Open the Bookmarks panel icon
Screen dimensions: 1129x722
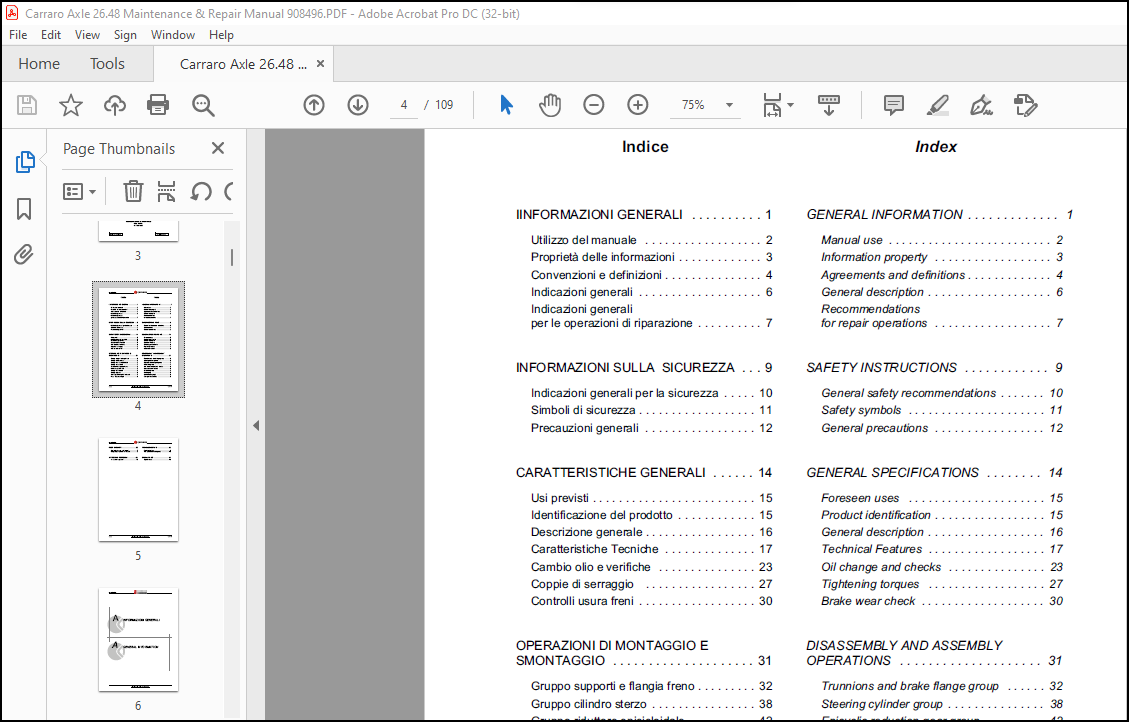click(24, 209)
